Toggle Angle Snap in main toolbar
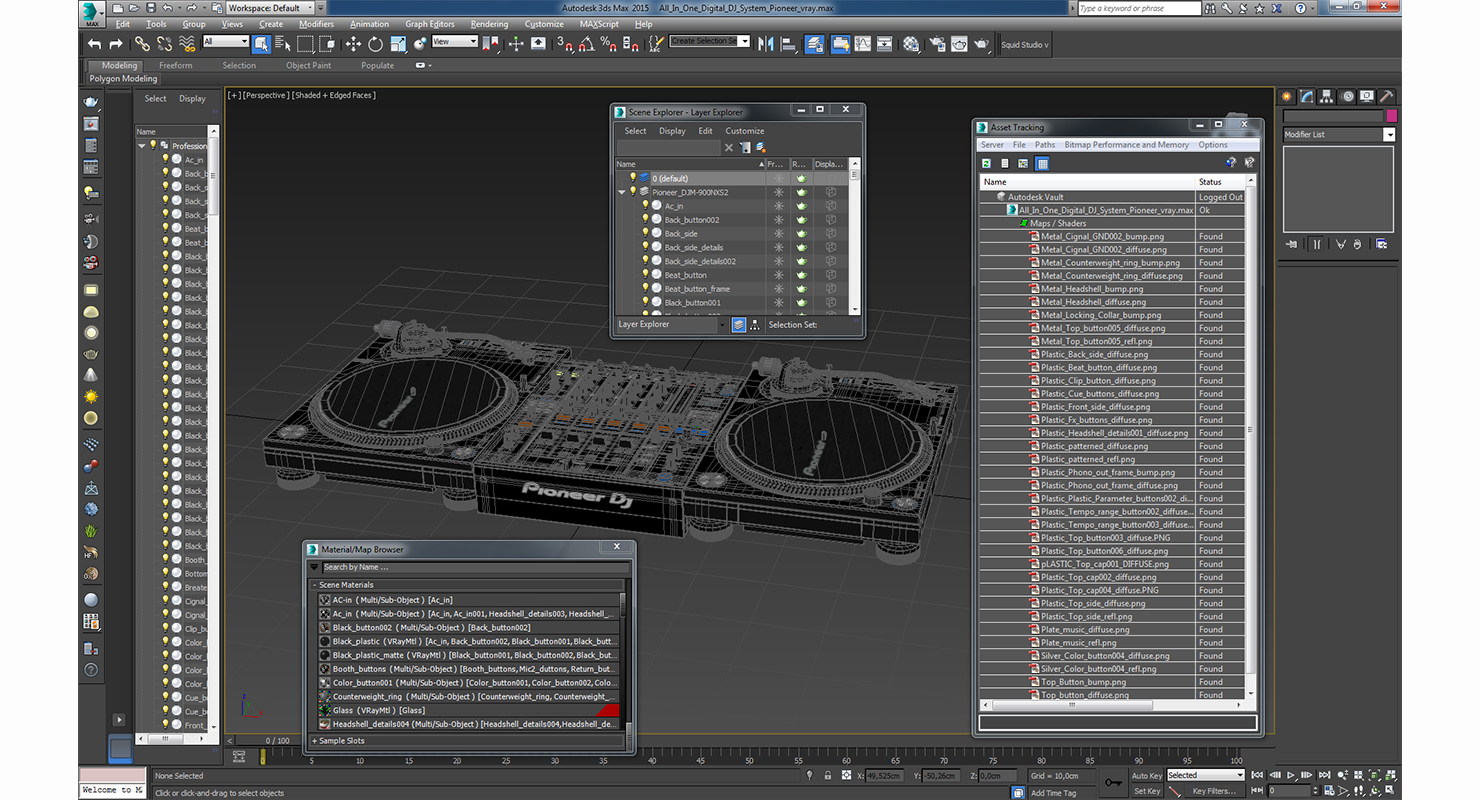 pos(587,44)
